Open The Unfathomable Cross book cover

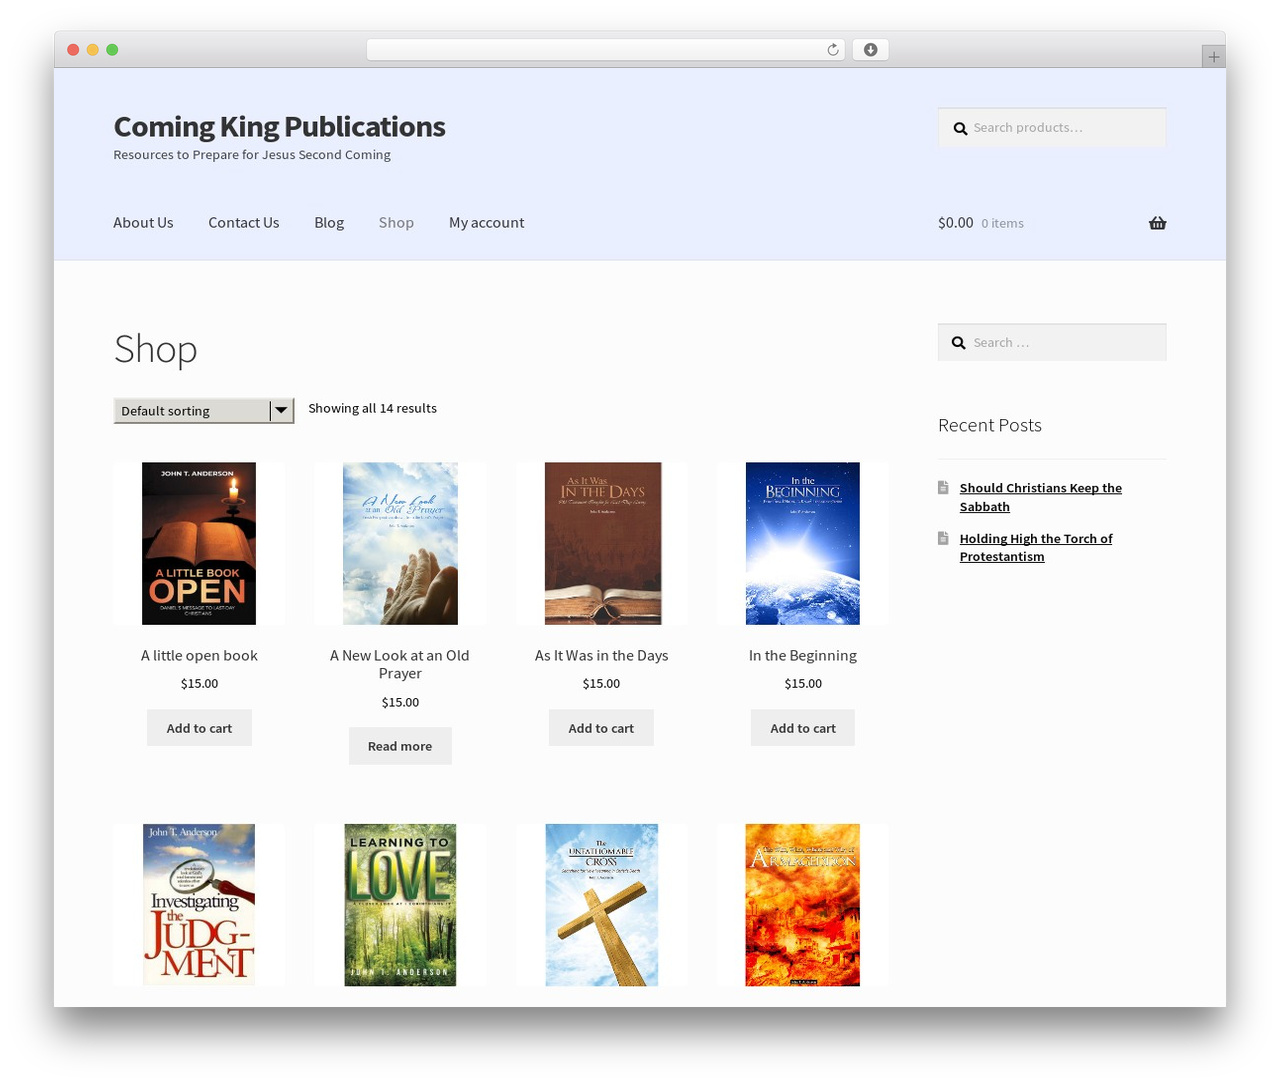click(602, 905)
